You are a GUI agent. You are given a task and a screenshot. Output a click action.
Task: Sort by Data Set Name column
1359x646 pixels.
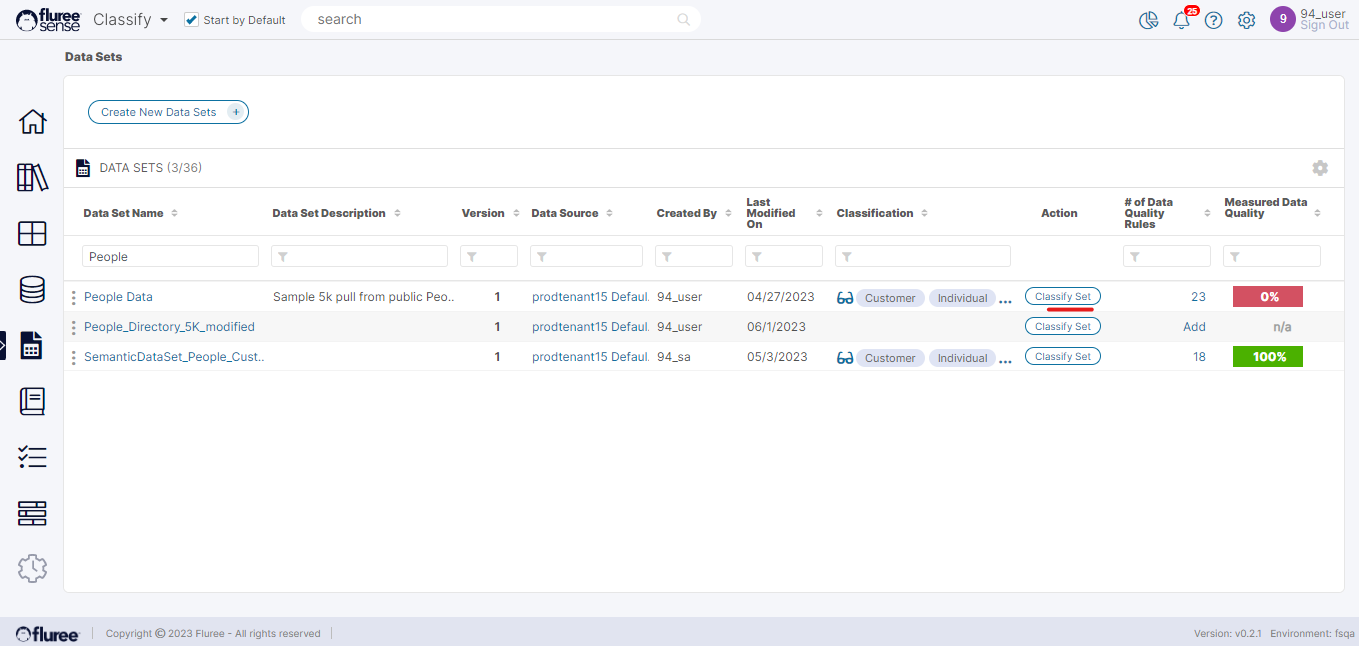(x=175, y=213)
